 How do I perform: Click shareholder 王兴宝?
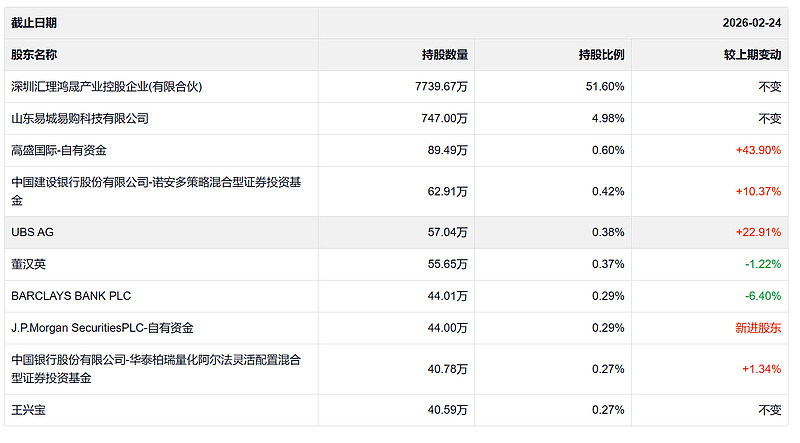[x=29, y=410]
